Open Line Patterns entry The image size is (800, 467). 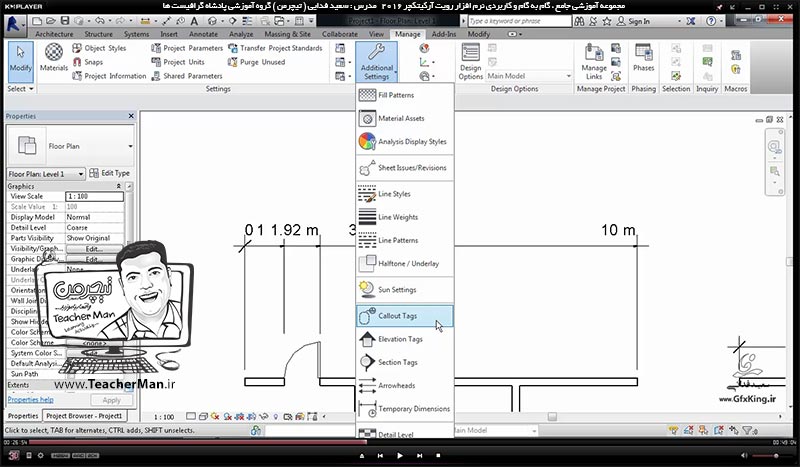[x=405, y=240]
